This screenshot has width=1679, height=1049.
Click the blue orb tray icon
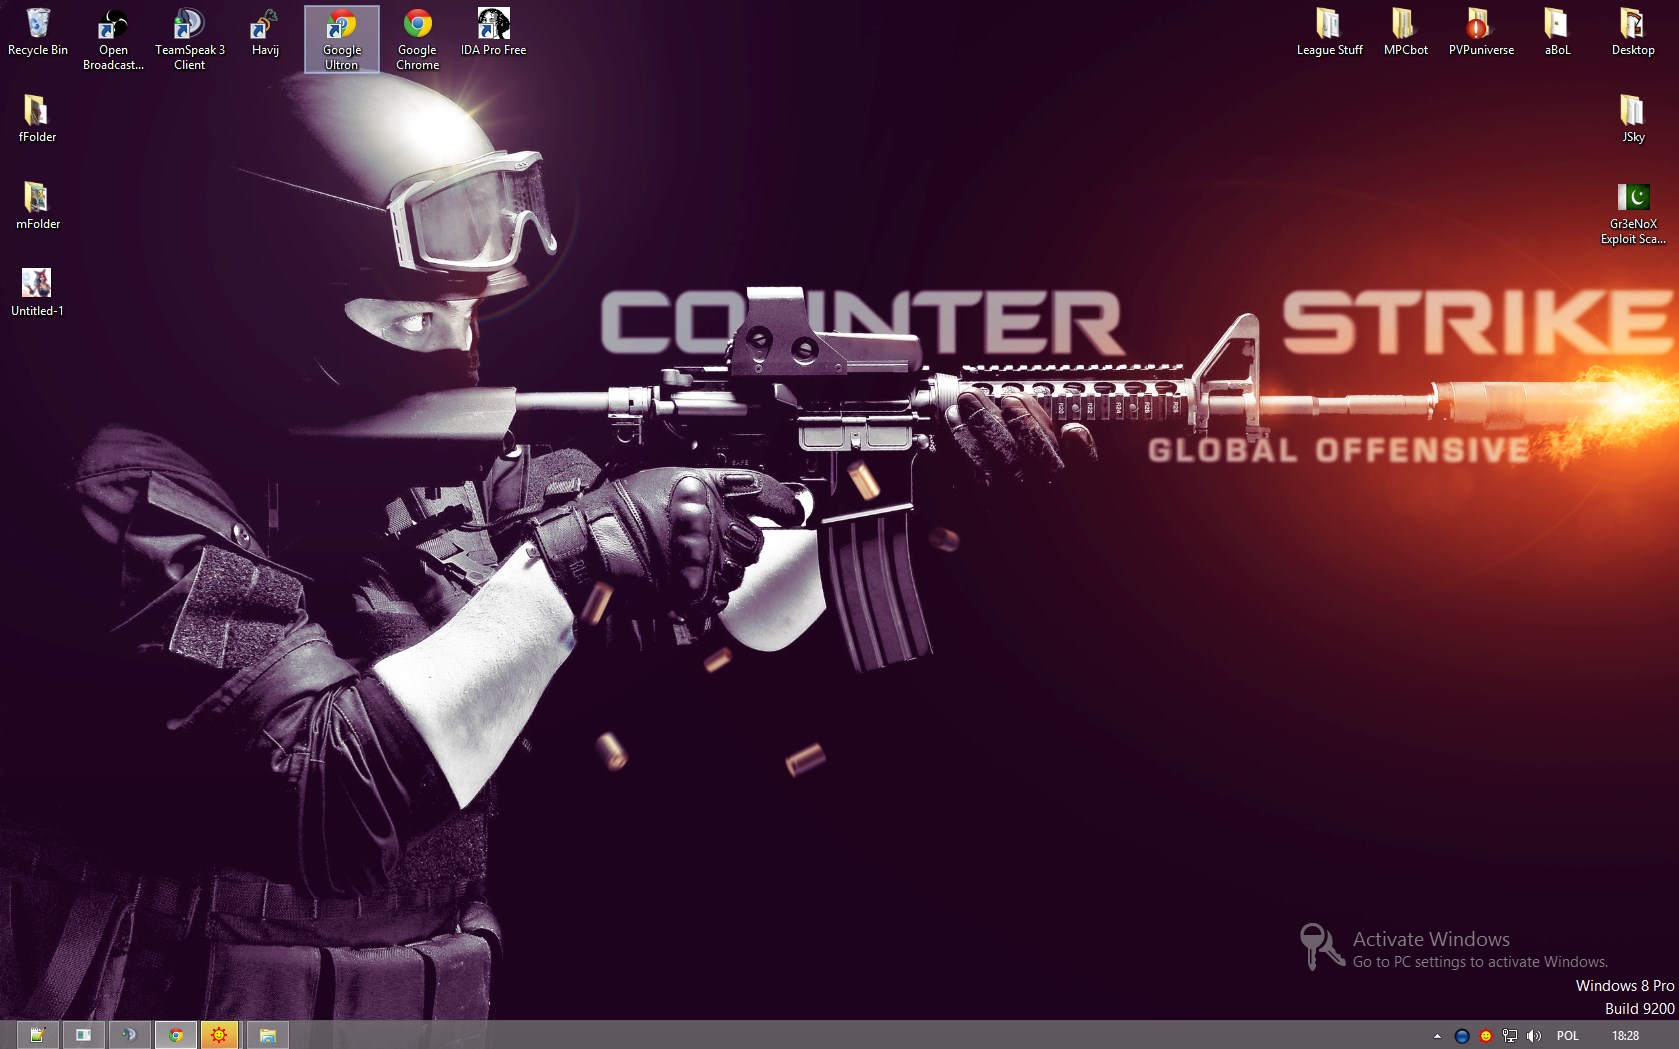pos(1462,1036)
